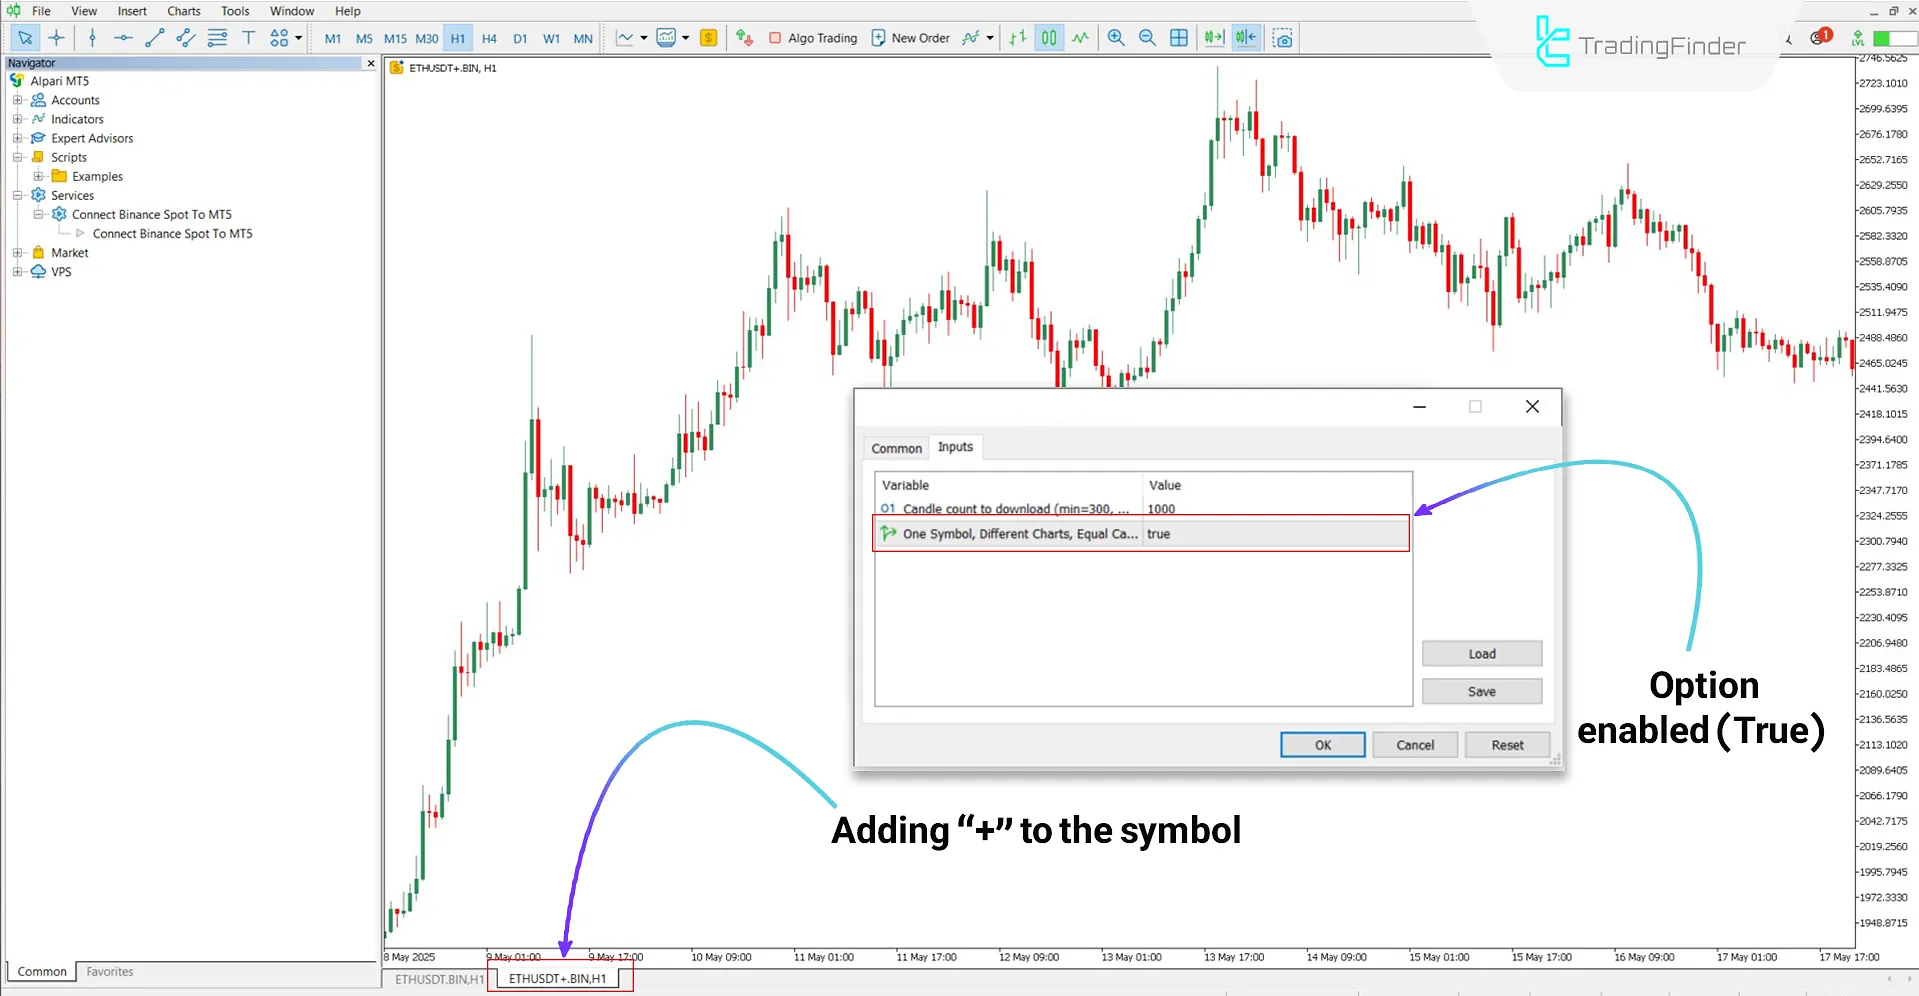The image size is (1919, 996).
Task: Click the Load button
Action: point(1481,653)
